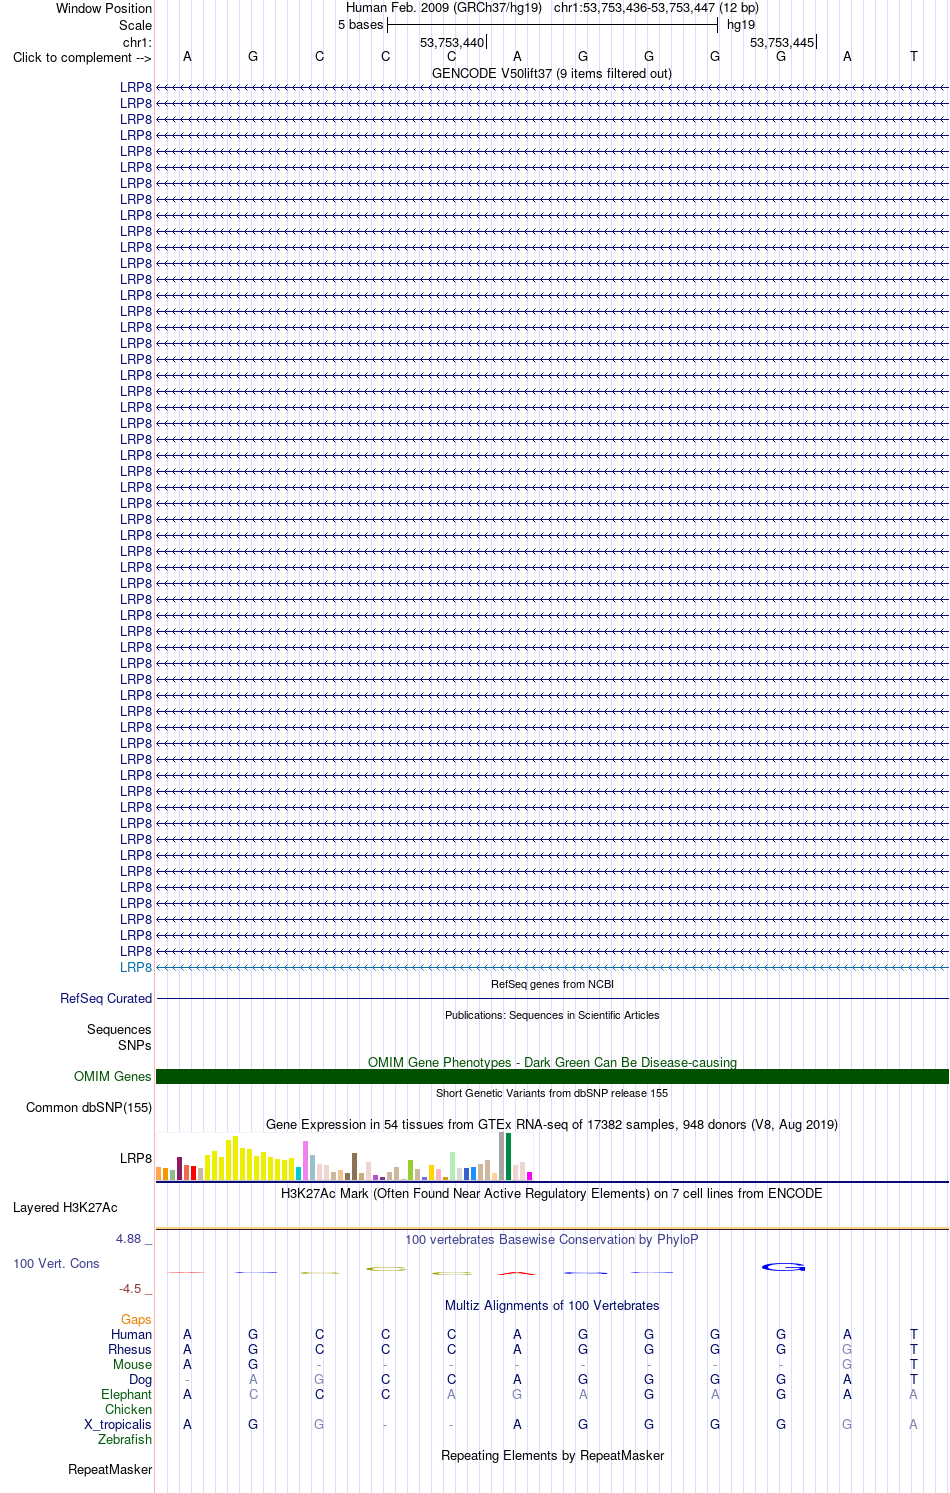Open the GENCODE V50lift37 track title

(552, 73)
